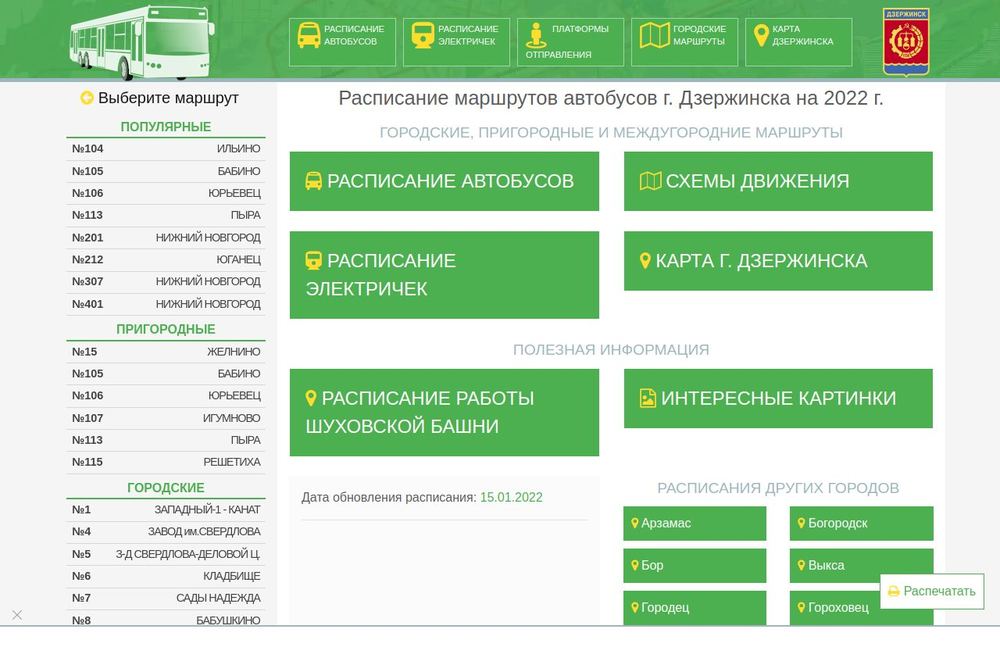The image size is (1000, 672).
Task: Click the map icon on the Схемы движения button
Action: pyautogui.click(x=651, y=181)
